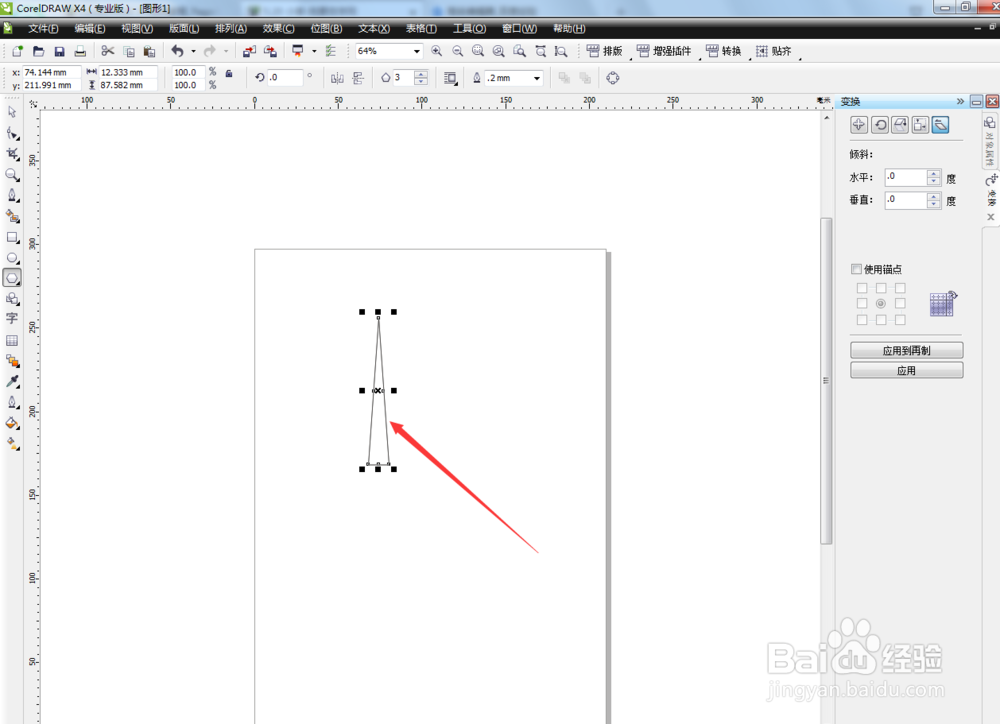
Task: Open a file from toolbar
Action: pos(38,51)
